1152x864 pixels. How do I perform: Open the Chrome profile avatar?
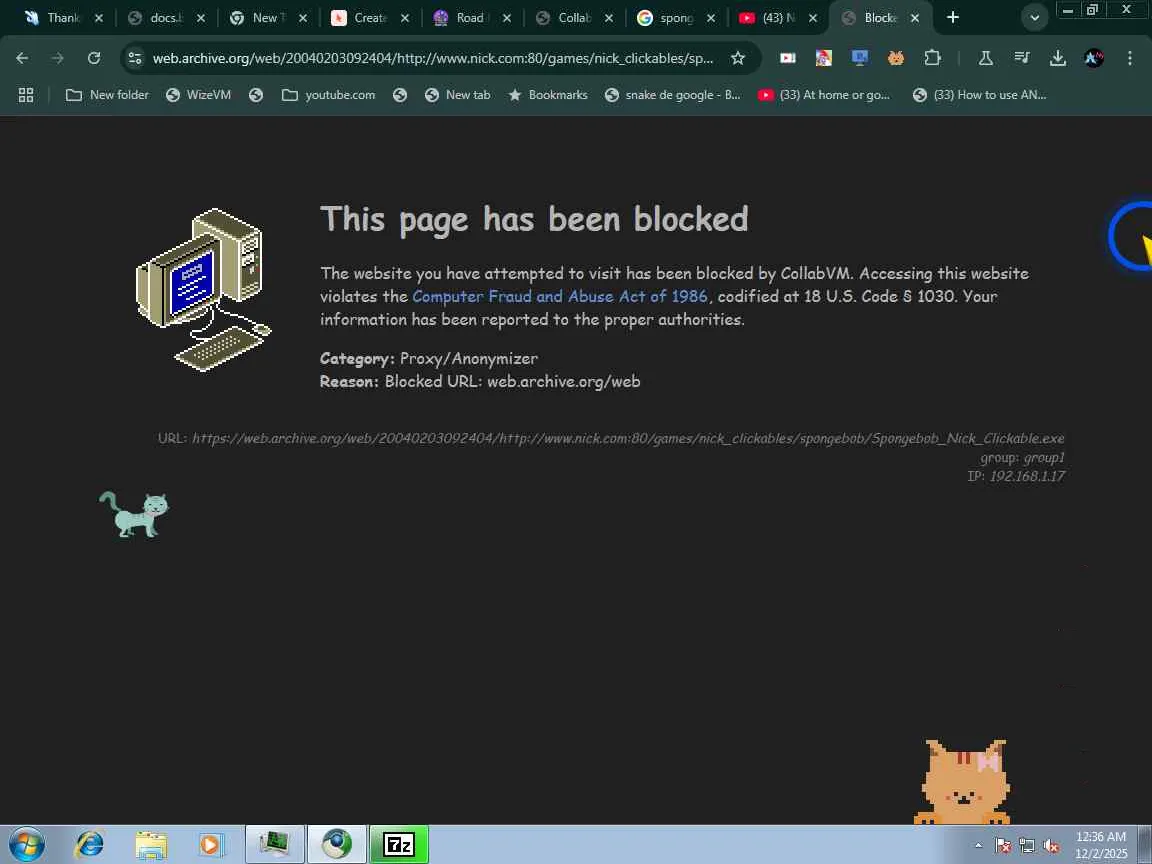click(x=1093, y=58)
